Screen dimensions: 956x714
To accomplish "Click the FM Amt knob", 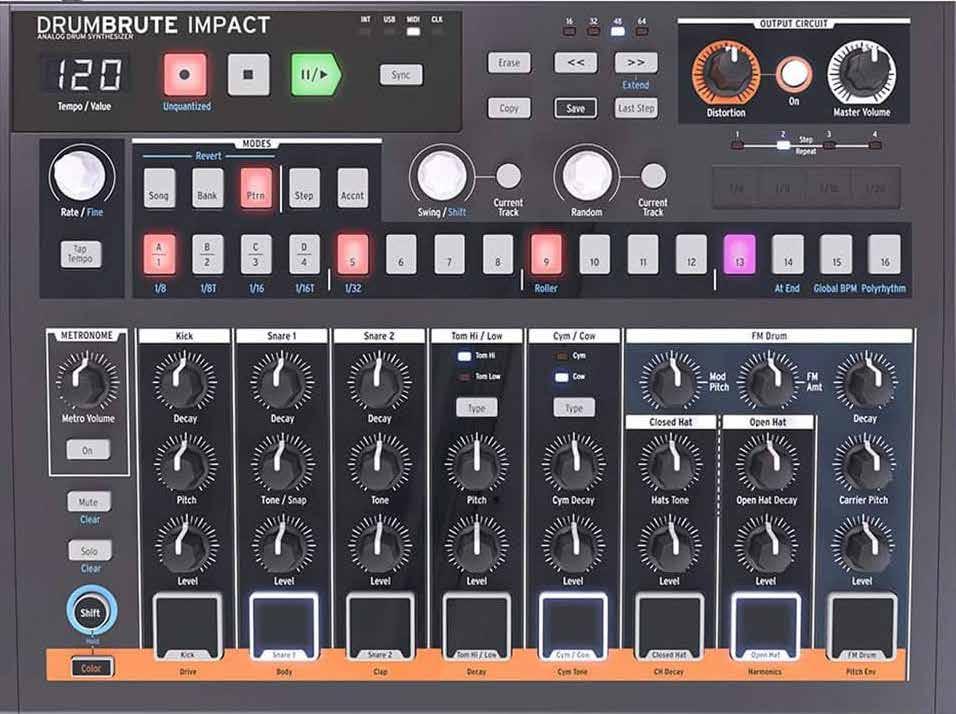I will pyautogui.click(x=768, y=382).
